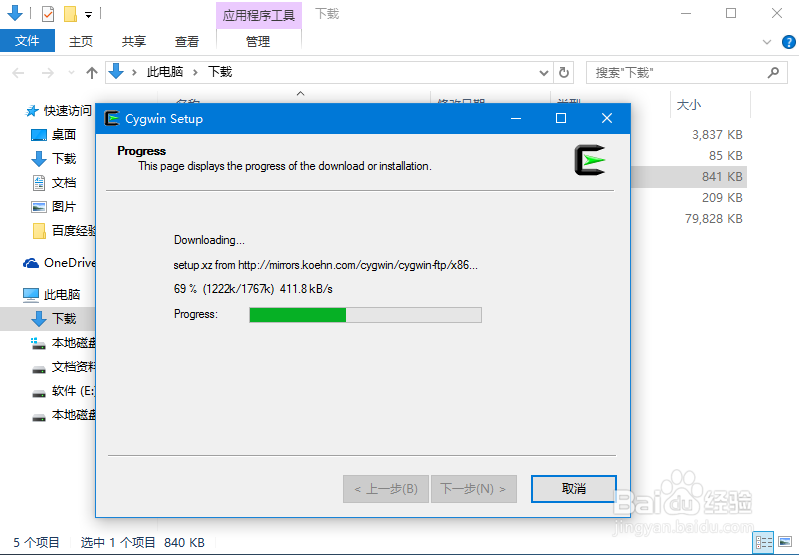
Task: Open the recent locations dropdown arrow
Action: tap(71, 73)
